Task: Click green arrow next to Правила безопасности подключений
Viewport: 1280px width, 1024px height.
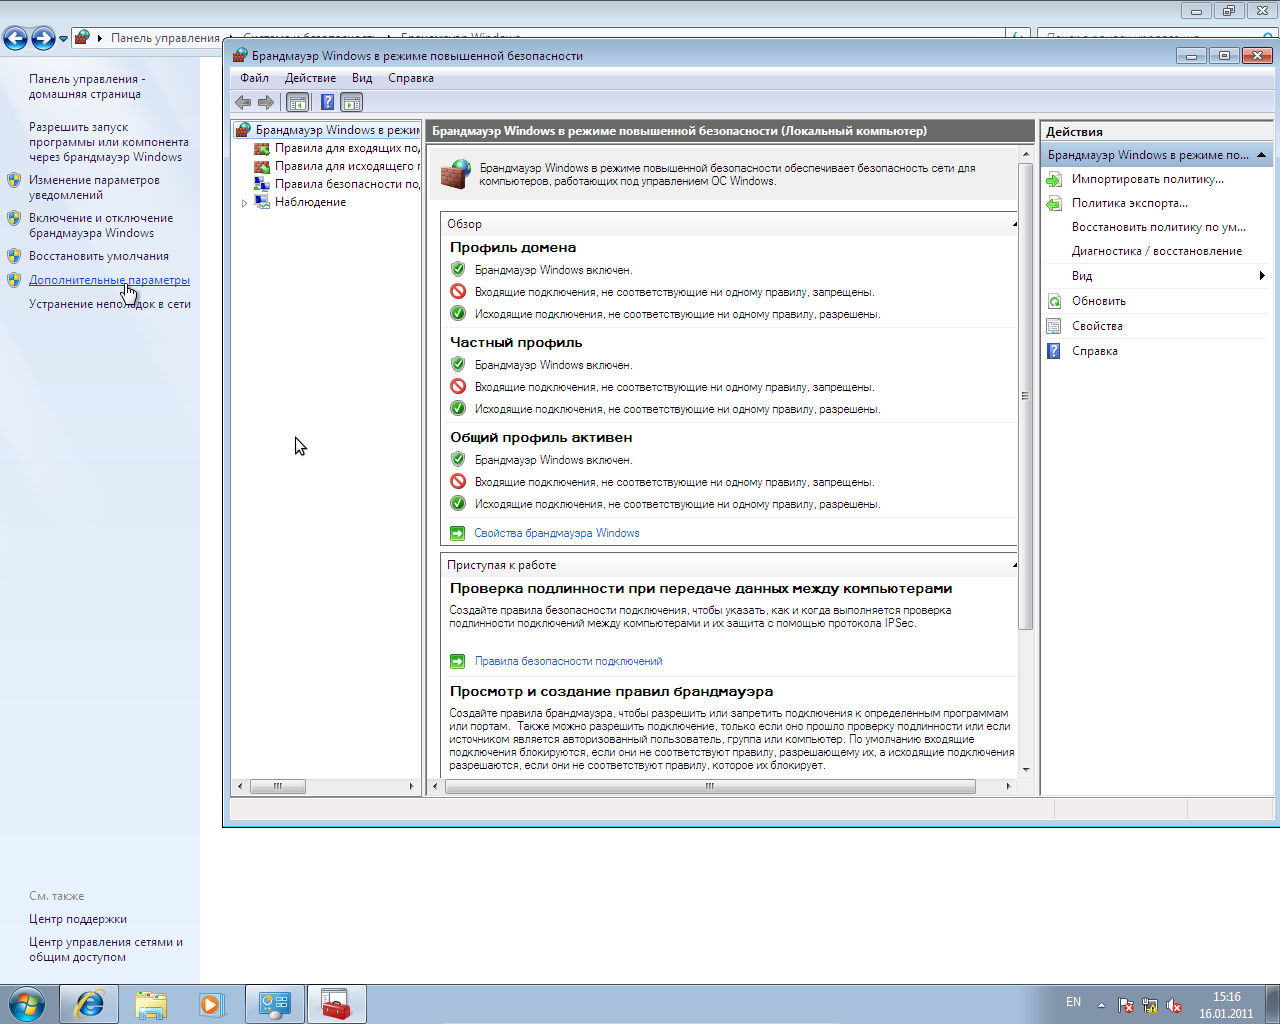Action: tap(458, 661)
